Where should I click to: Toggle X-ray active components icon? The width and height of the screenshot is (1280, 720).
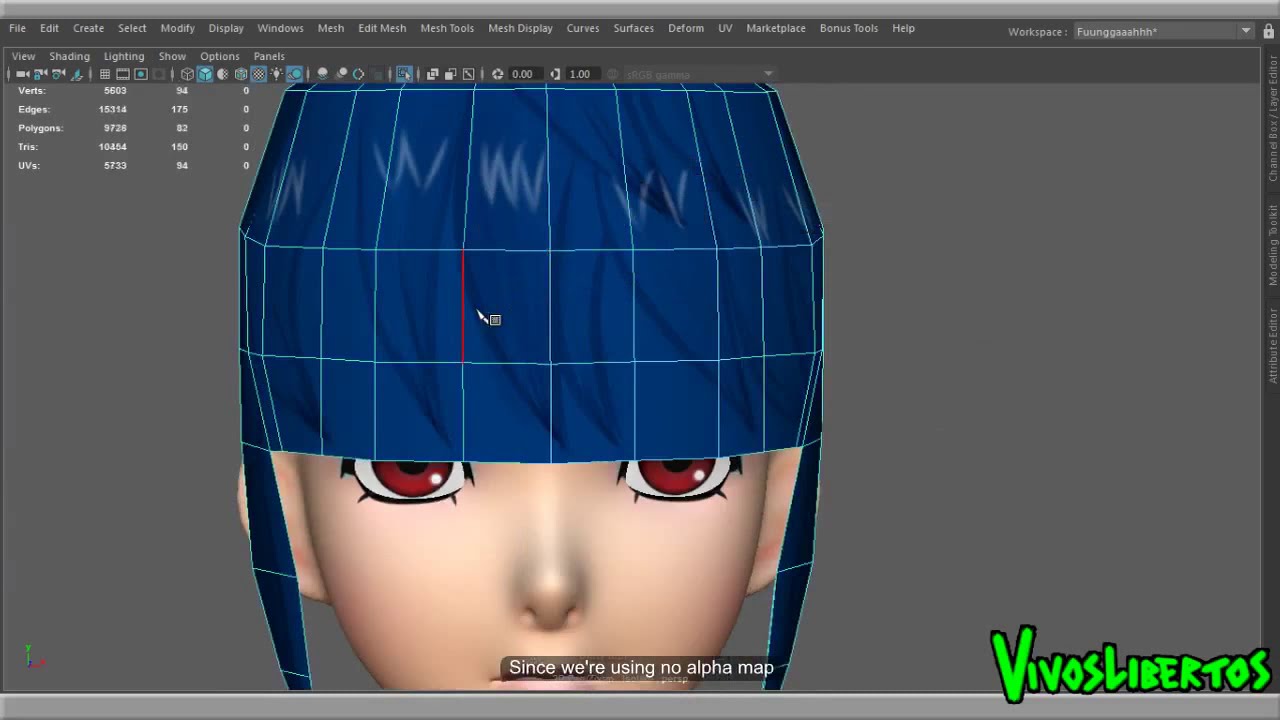450,74
